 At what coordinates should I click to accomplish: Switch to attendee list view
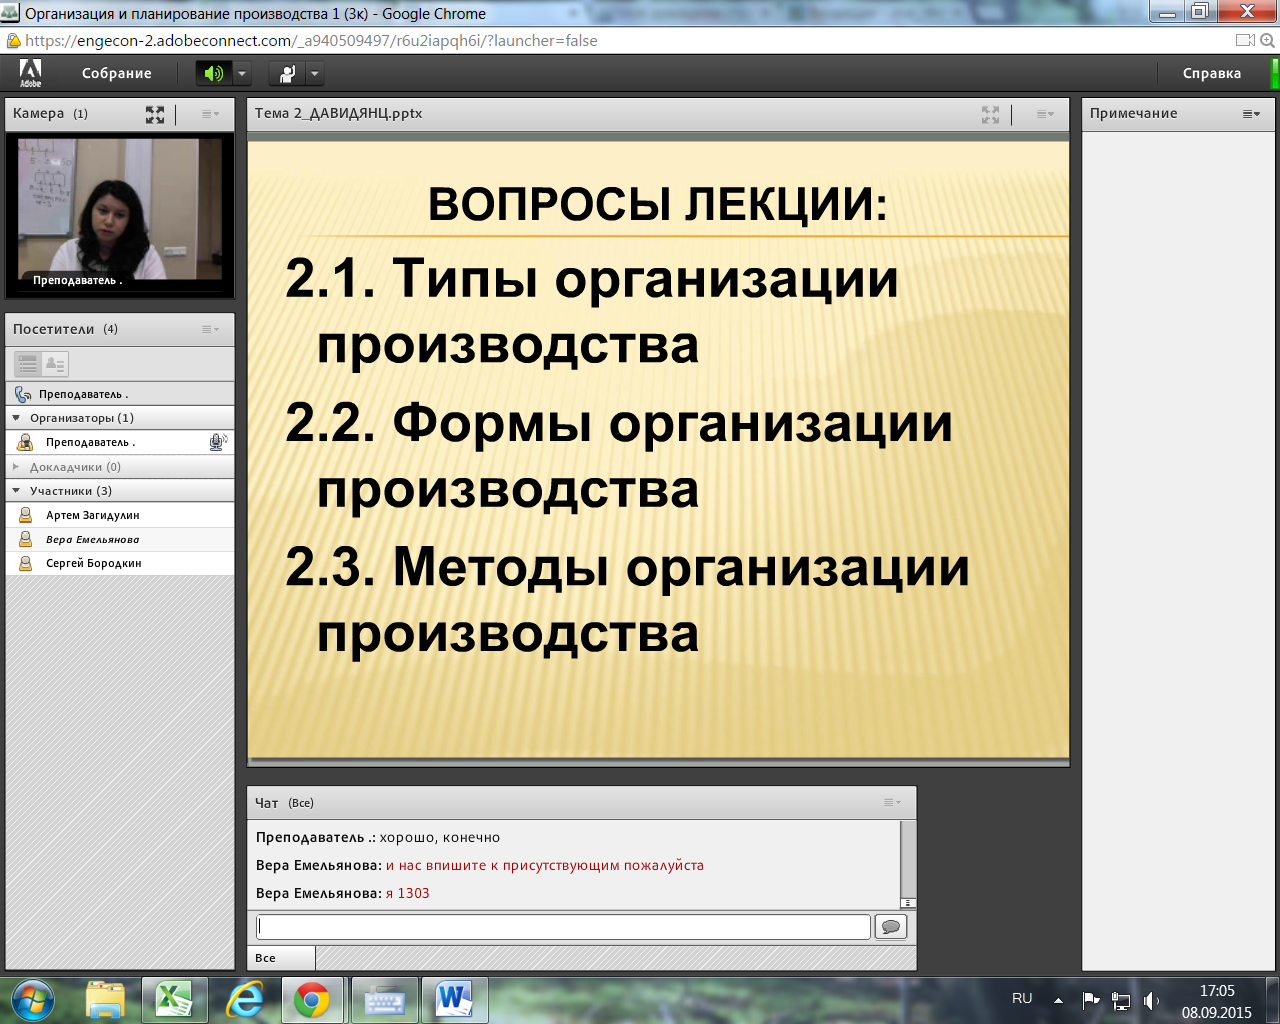[28, 364]
